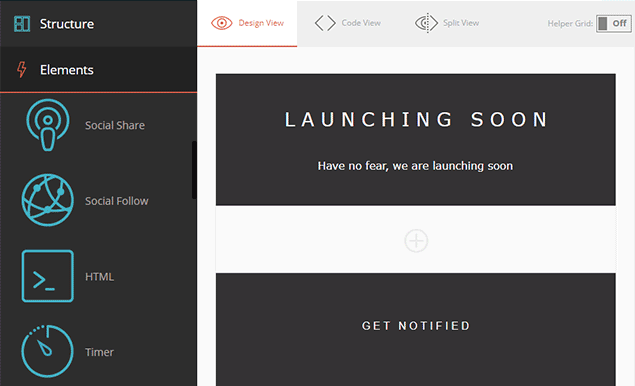
Task: Switch to the Code View tab
Action: pos(348,23)
